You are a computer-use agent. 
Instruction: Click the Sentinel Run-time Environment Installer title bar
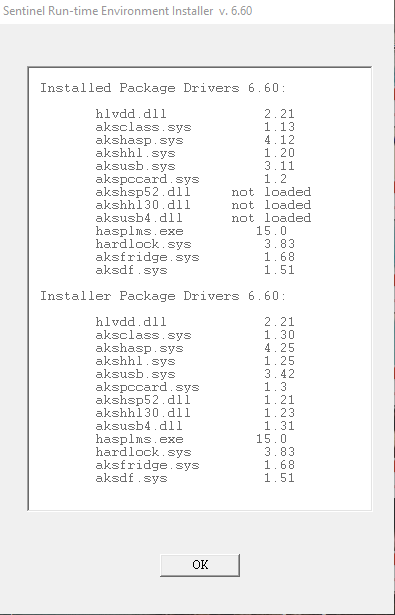(197, 11)
